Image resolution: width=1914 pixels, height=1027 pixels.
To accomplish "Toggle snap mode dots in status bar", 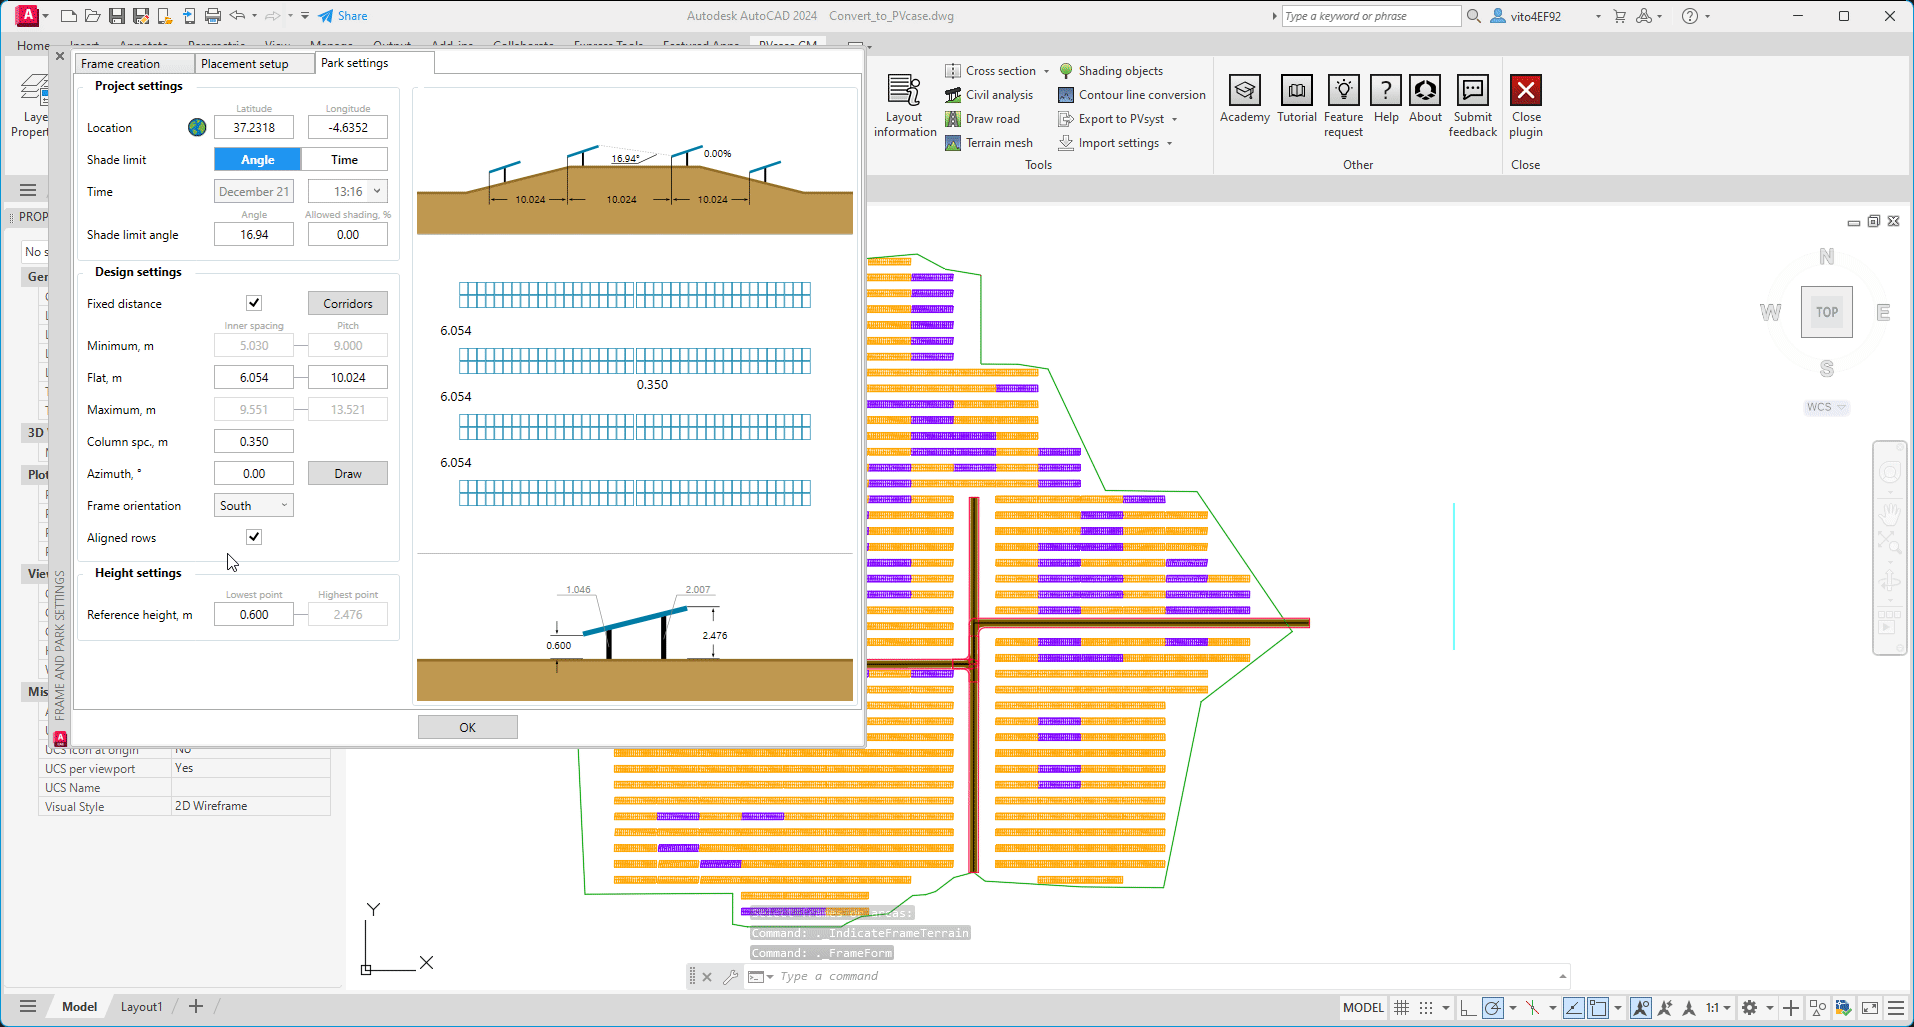I will (x=1426, y=1007).
